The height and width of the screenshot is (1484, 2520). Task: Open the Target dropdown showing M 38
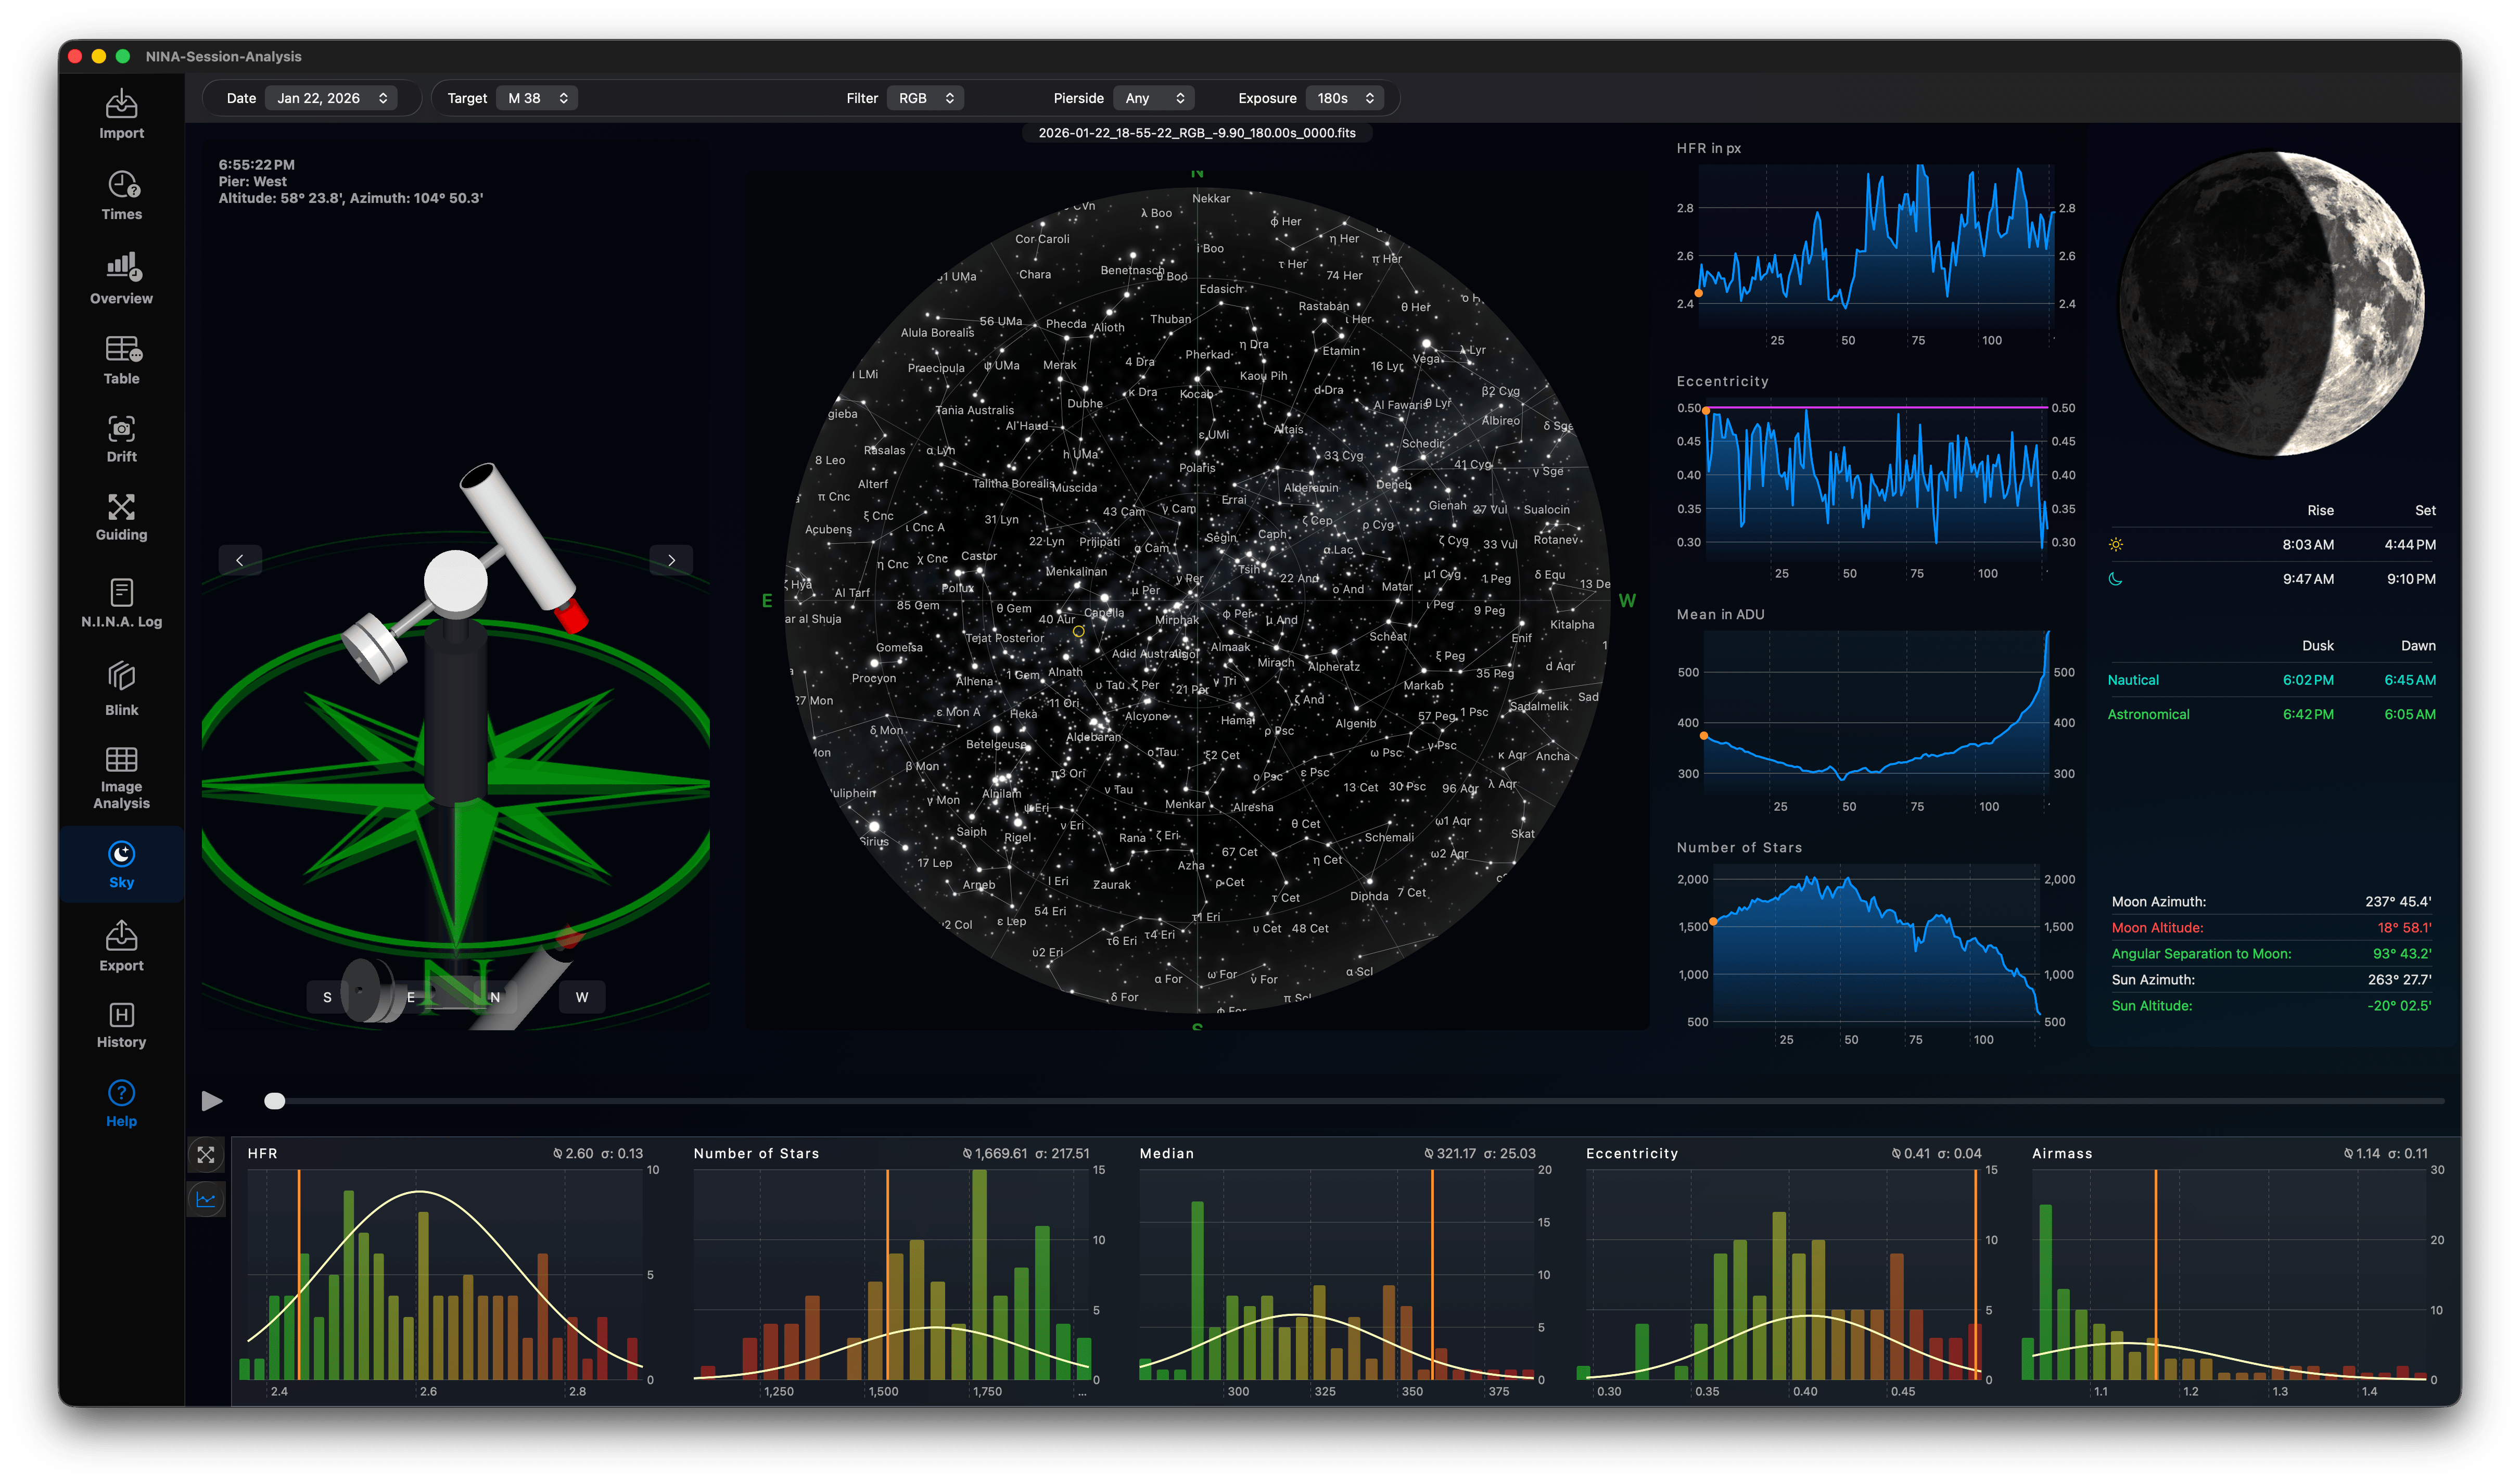[x=537, y=98]
